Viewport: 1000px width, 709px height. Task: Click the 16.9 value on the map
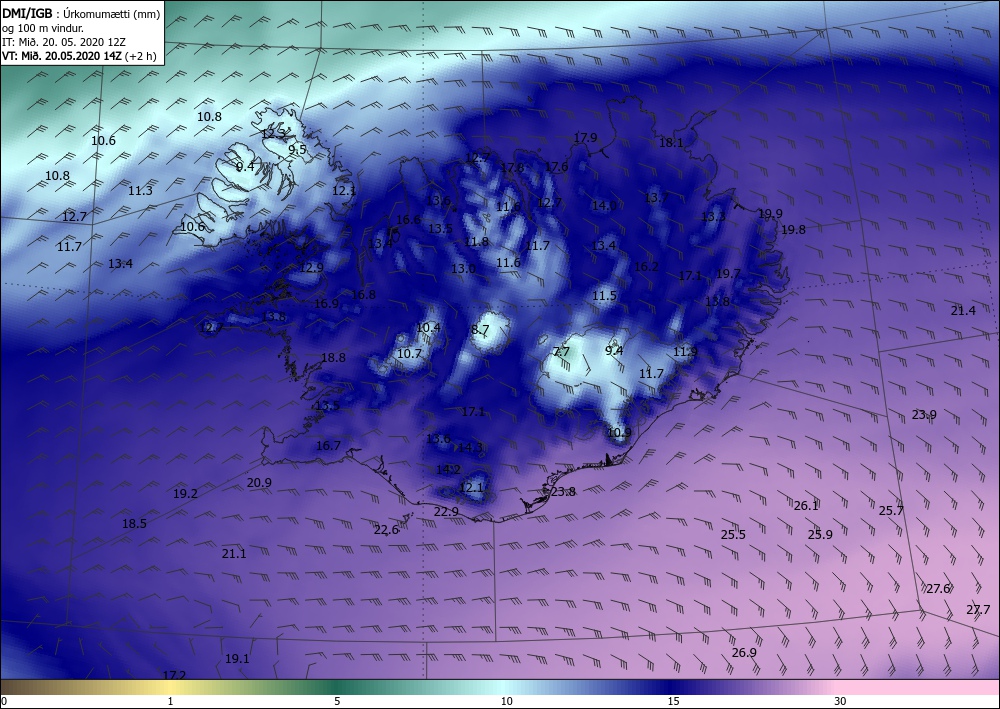coord(327,303)
